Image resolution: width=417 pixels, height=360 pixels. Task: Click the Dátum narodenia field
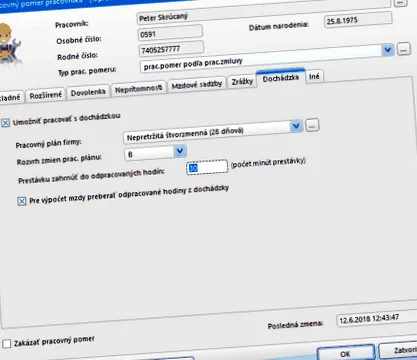(358, 20)
